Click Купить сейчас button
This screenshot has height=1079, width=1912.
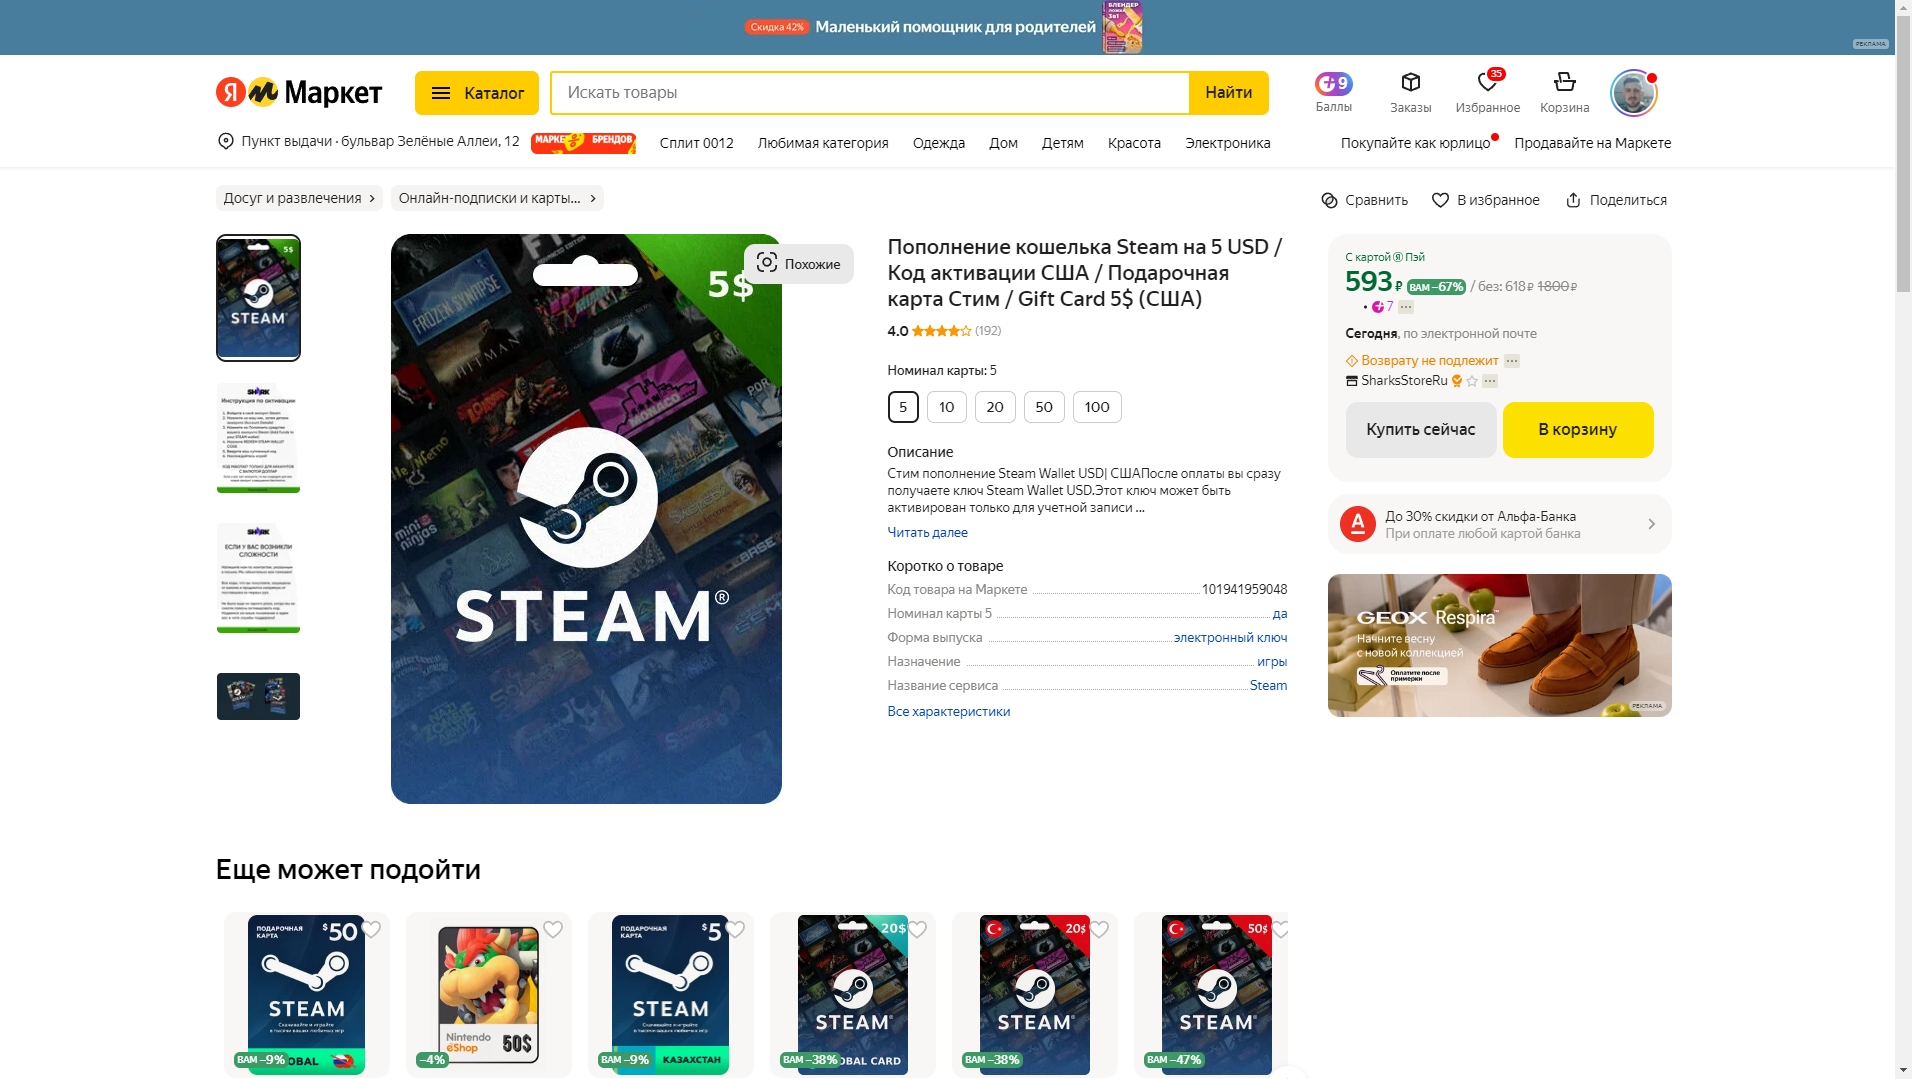tap(1420, 430)
